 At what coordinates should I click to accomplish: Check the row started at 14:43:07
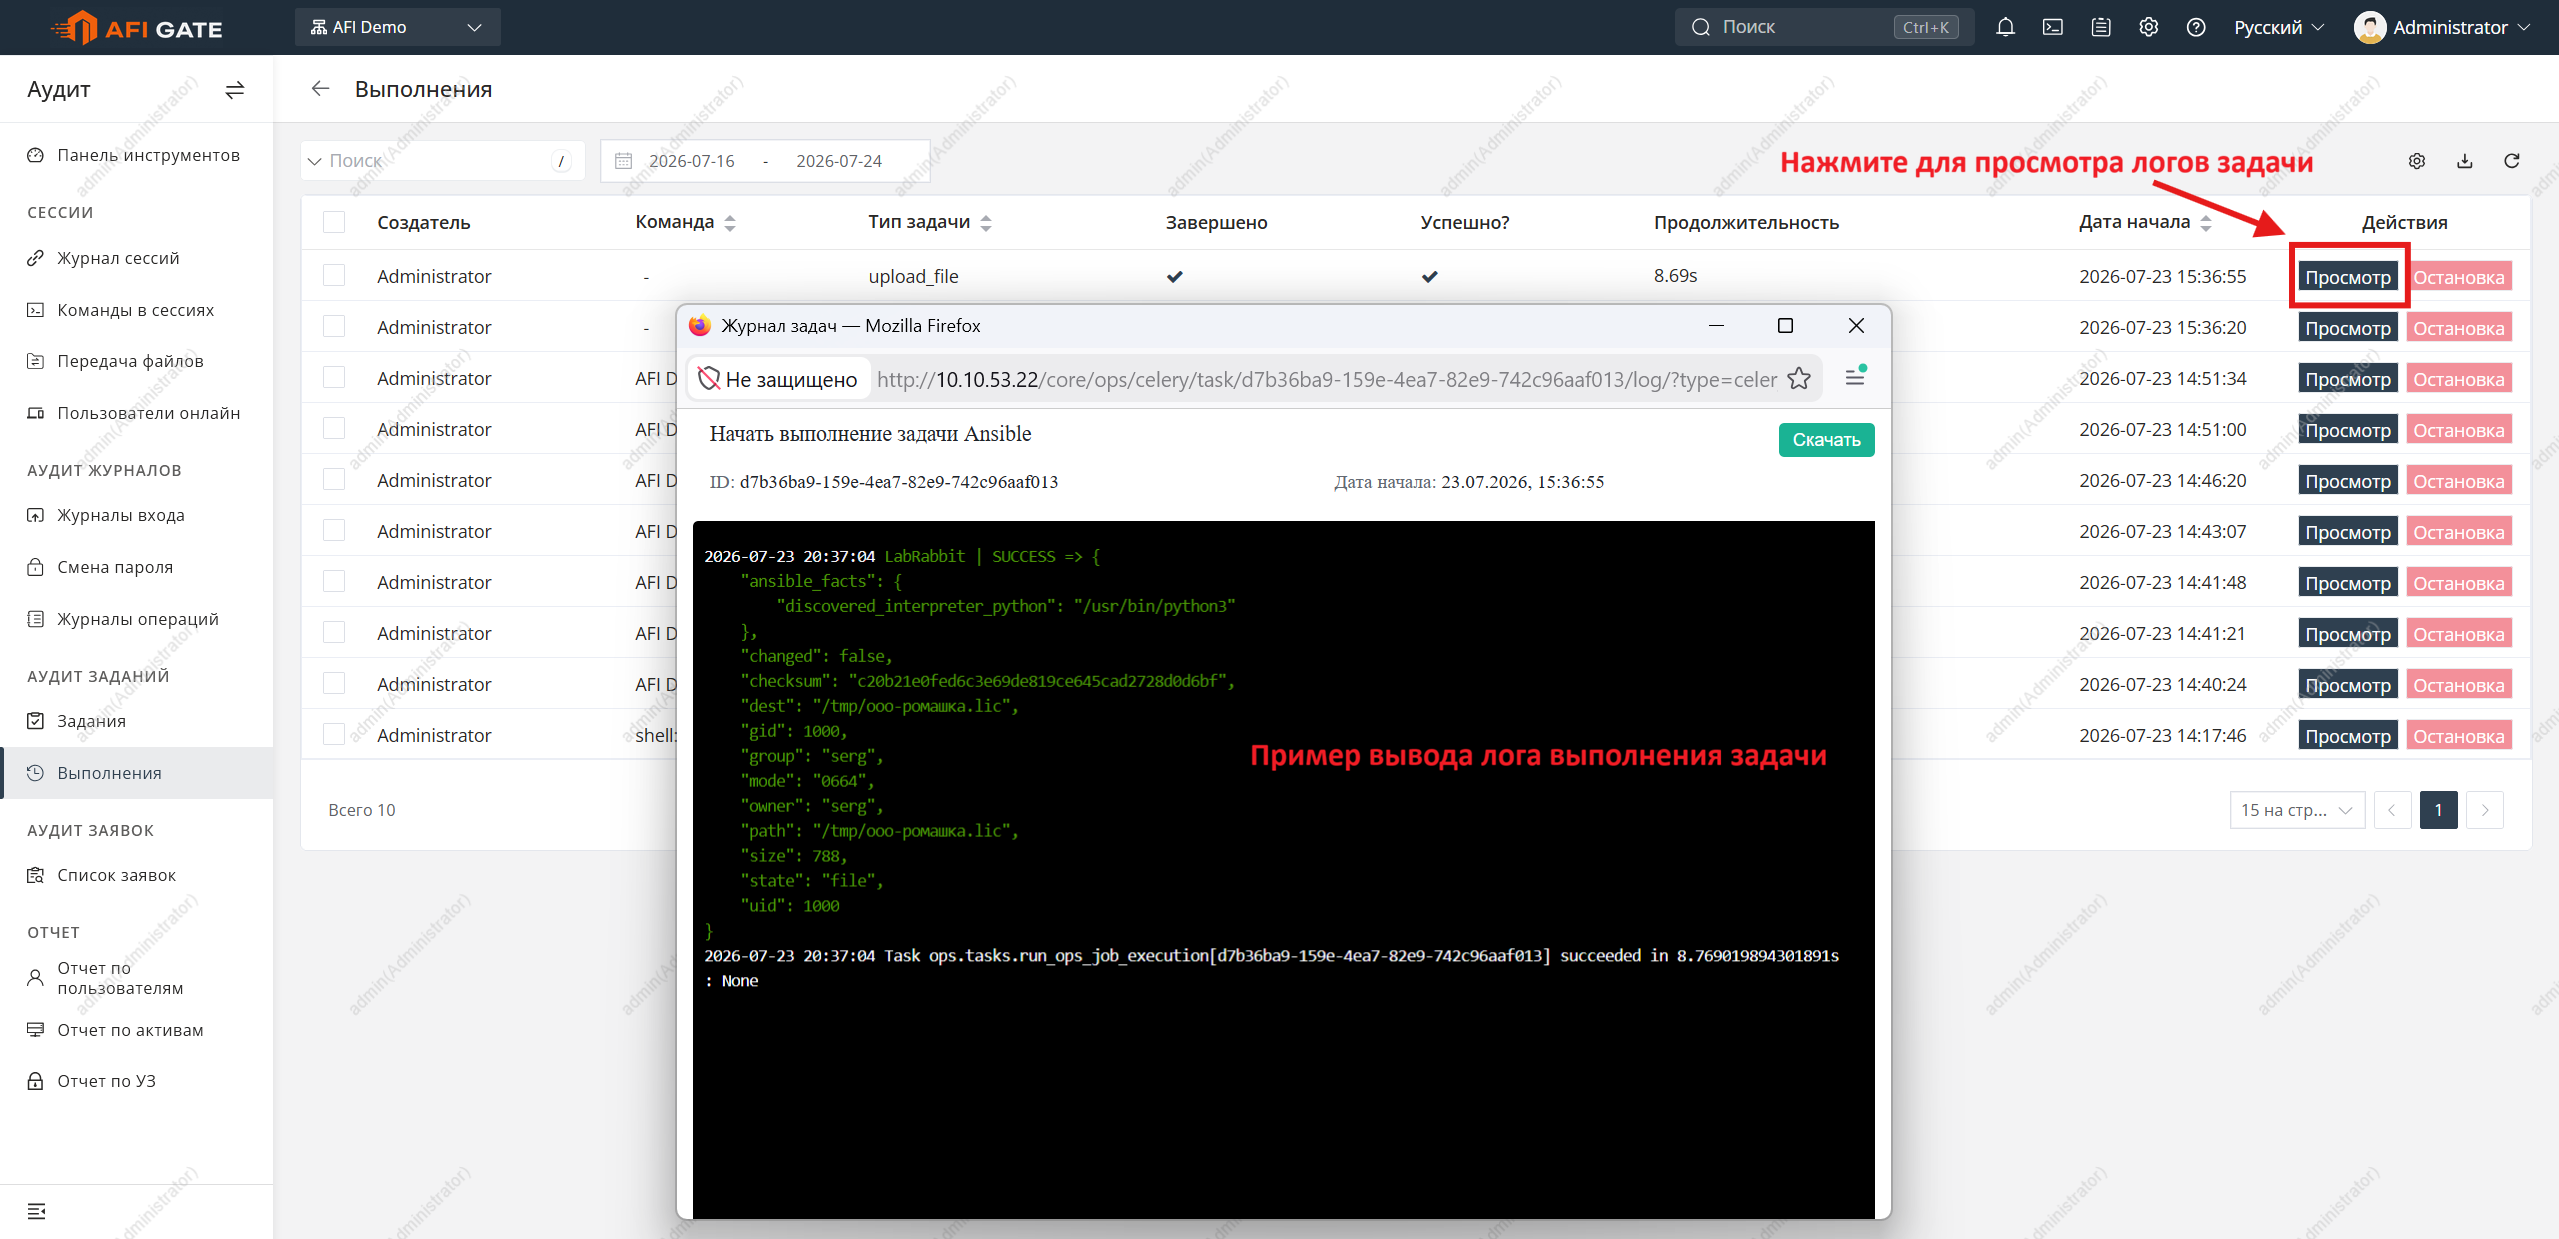coord(334,530)
